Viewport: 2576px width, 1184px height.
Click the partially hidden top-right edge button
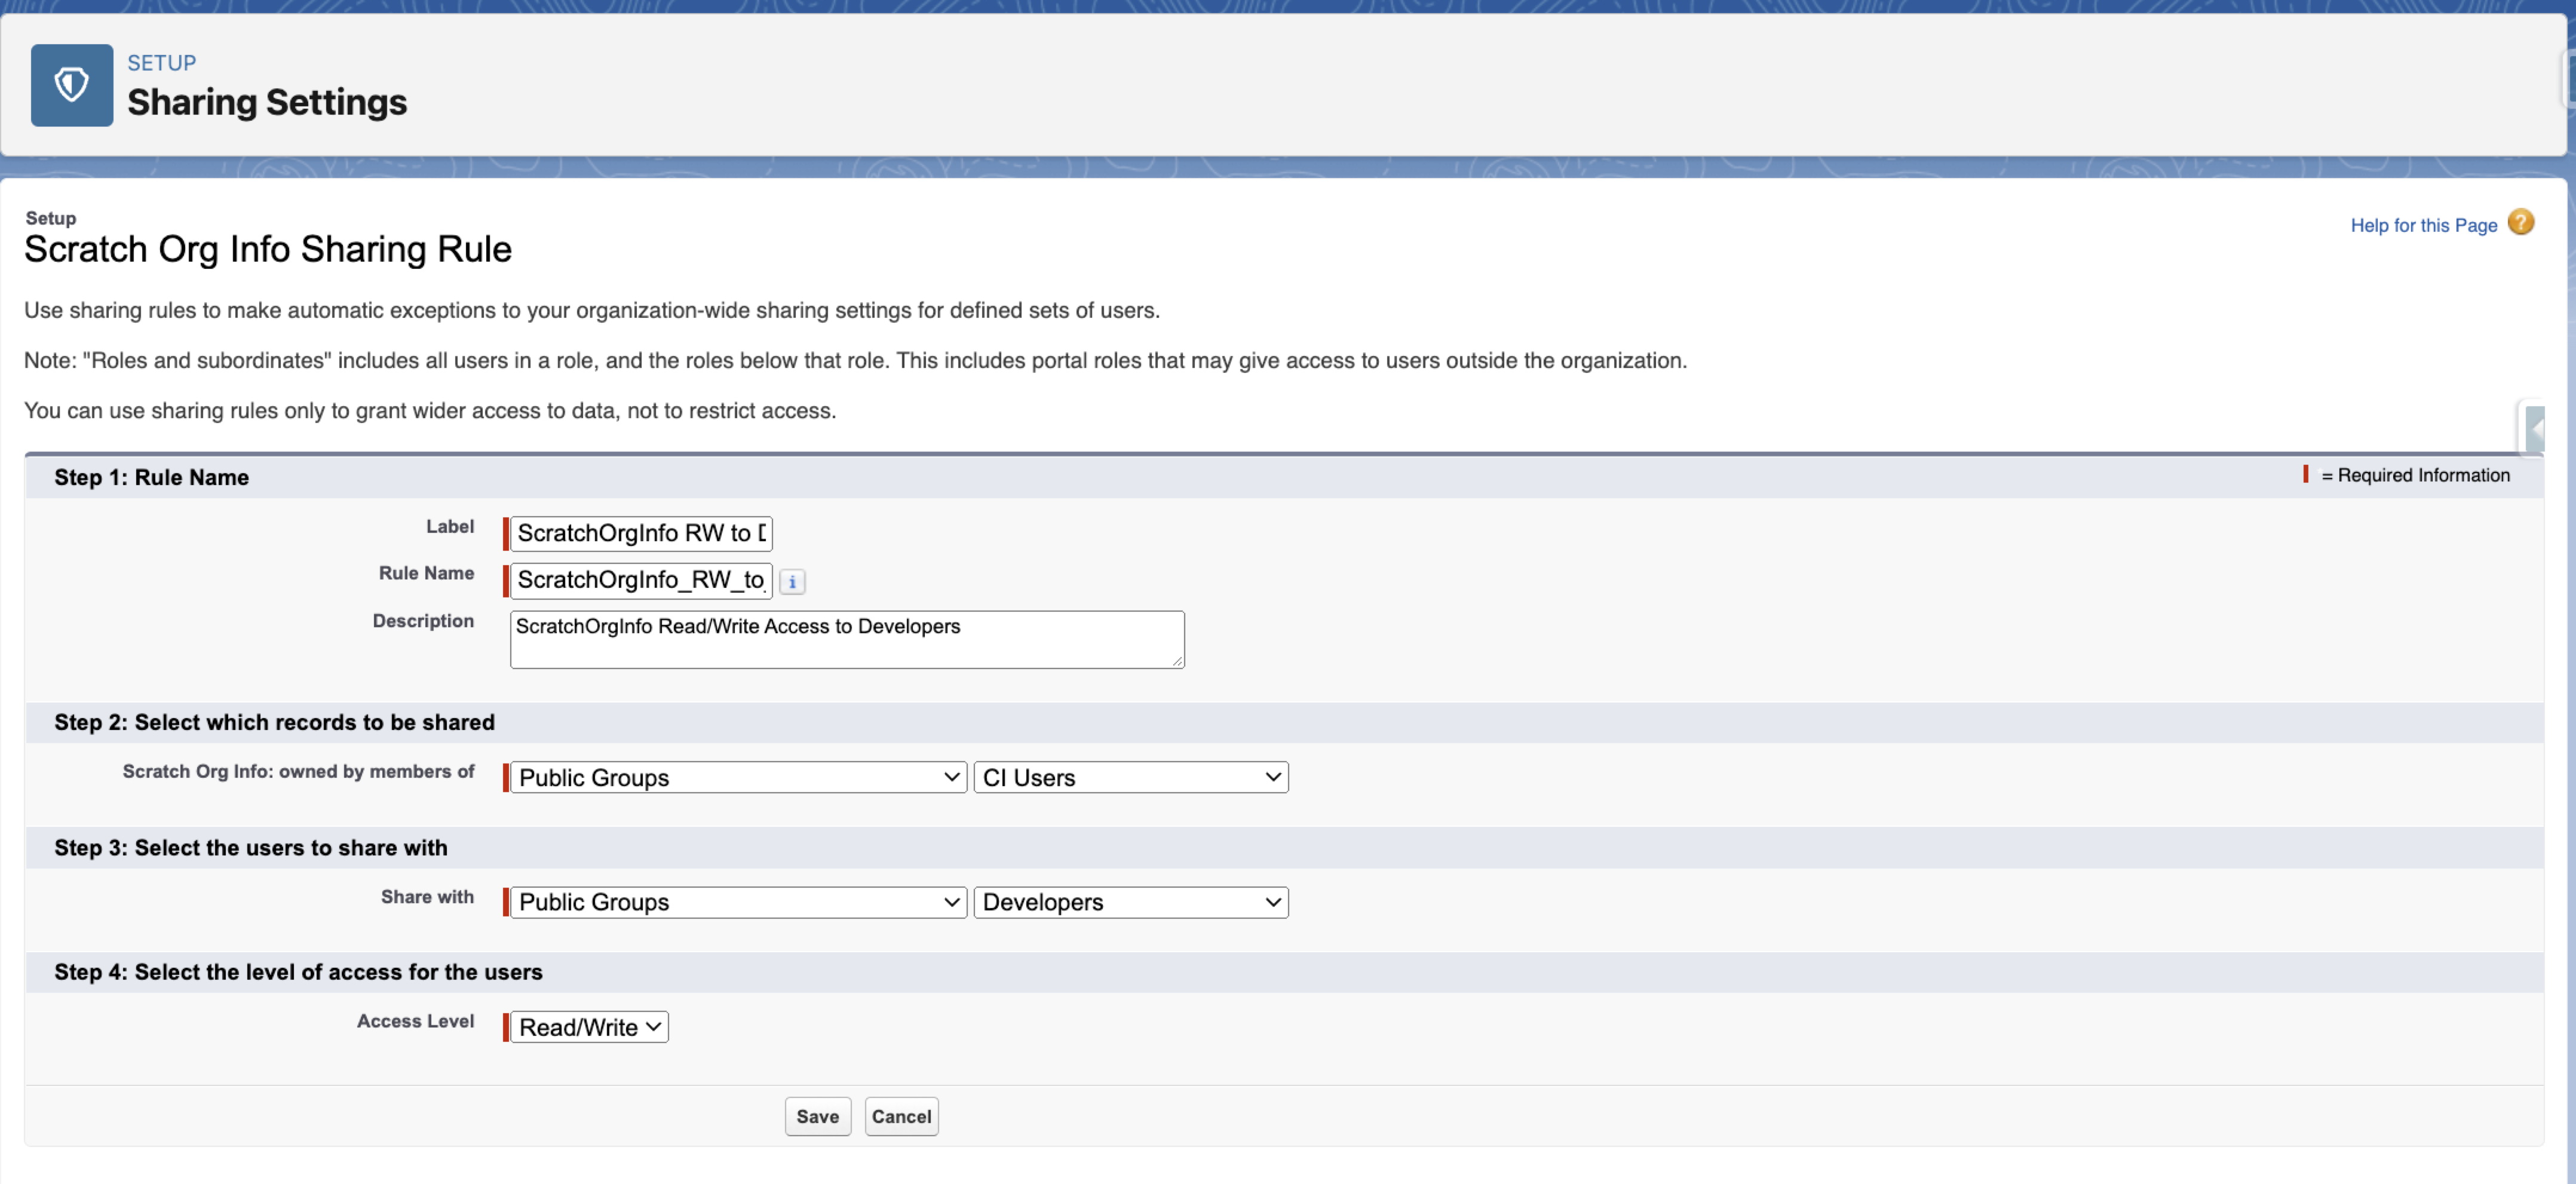2569,78
